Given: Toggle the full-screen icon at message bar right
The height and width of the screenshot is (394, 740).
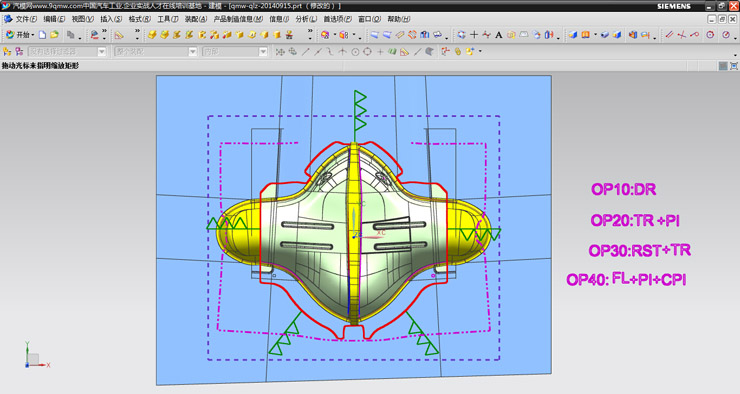Looking at the screenshot, I should tap(734, 66).
